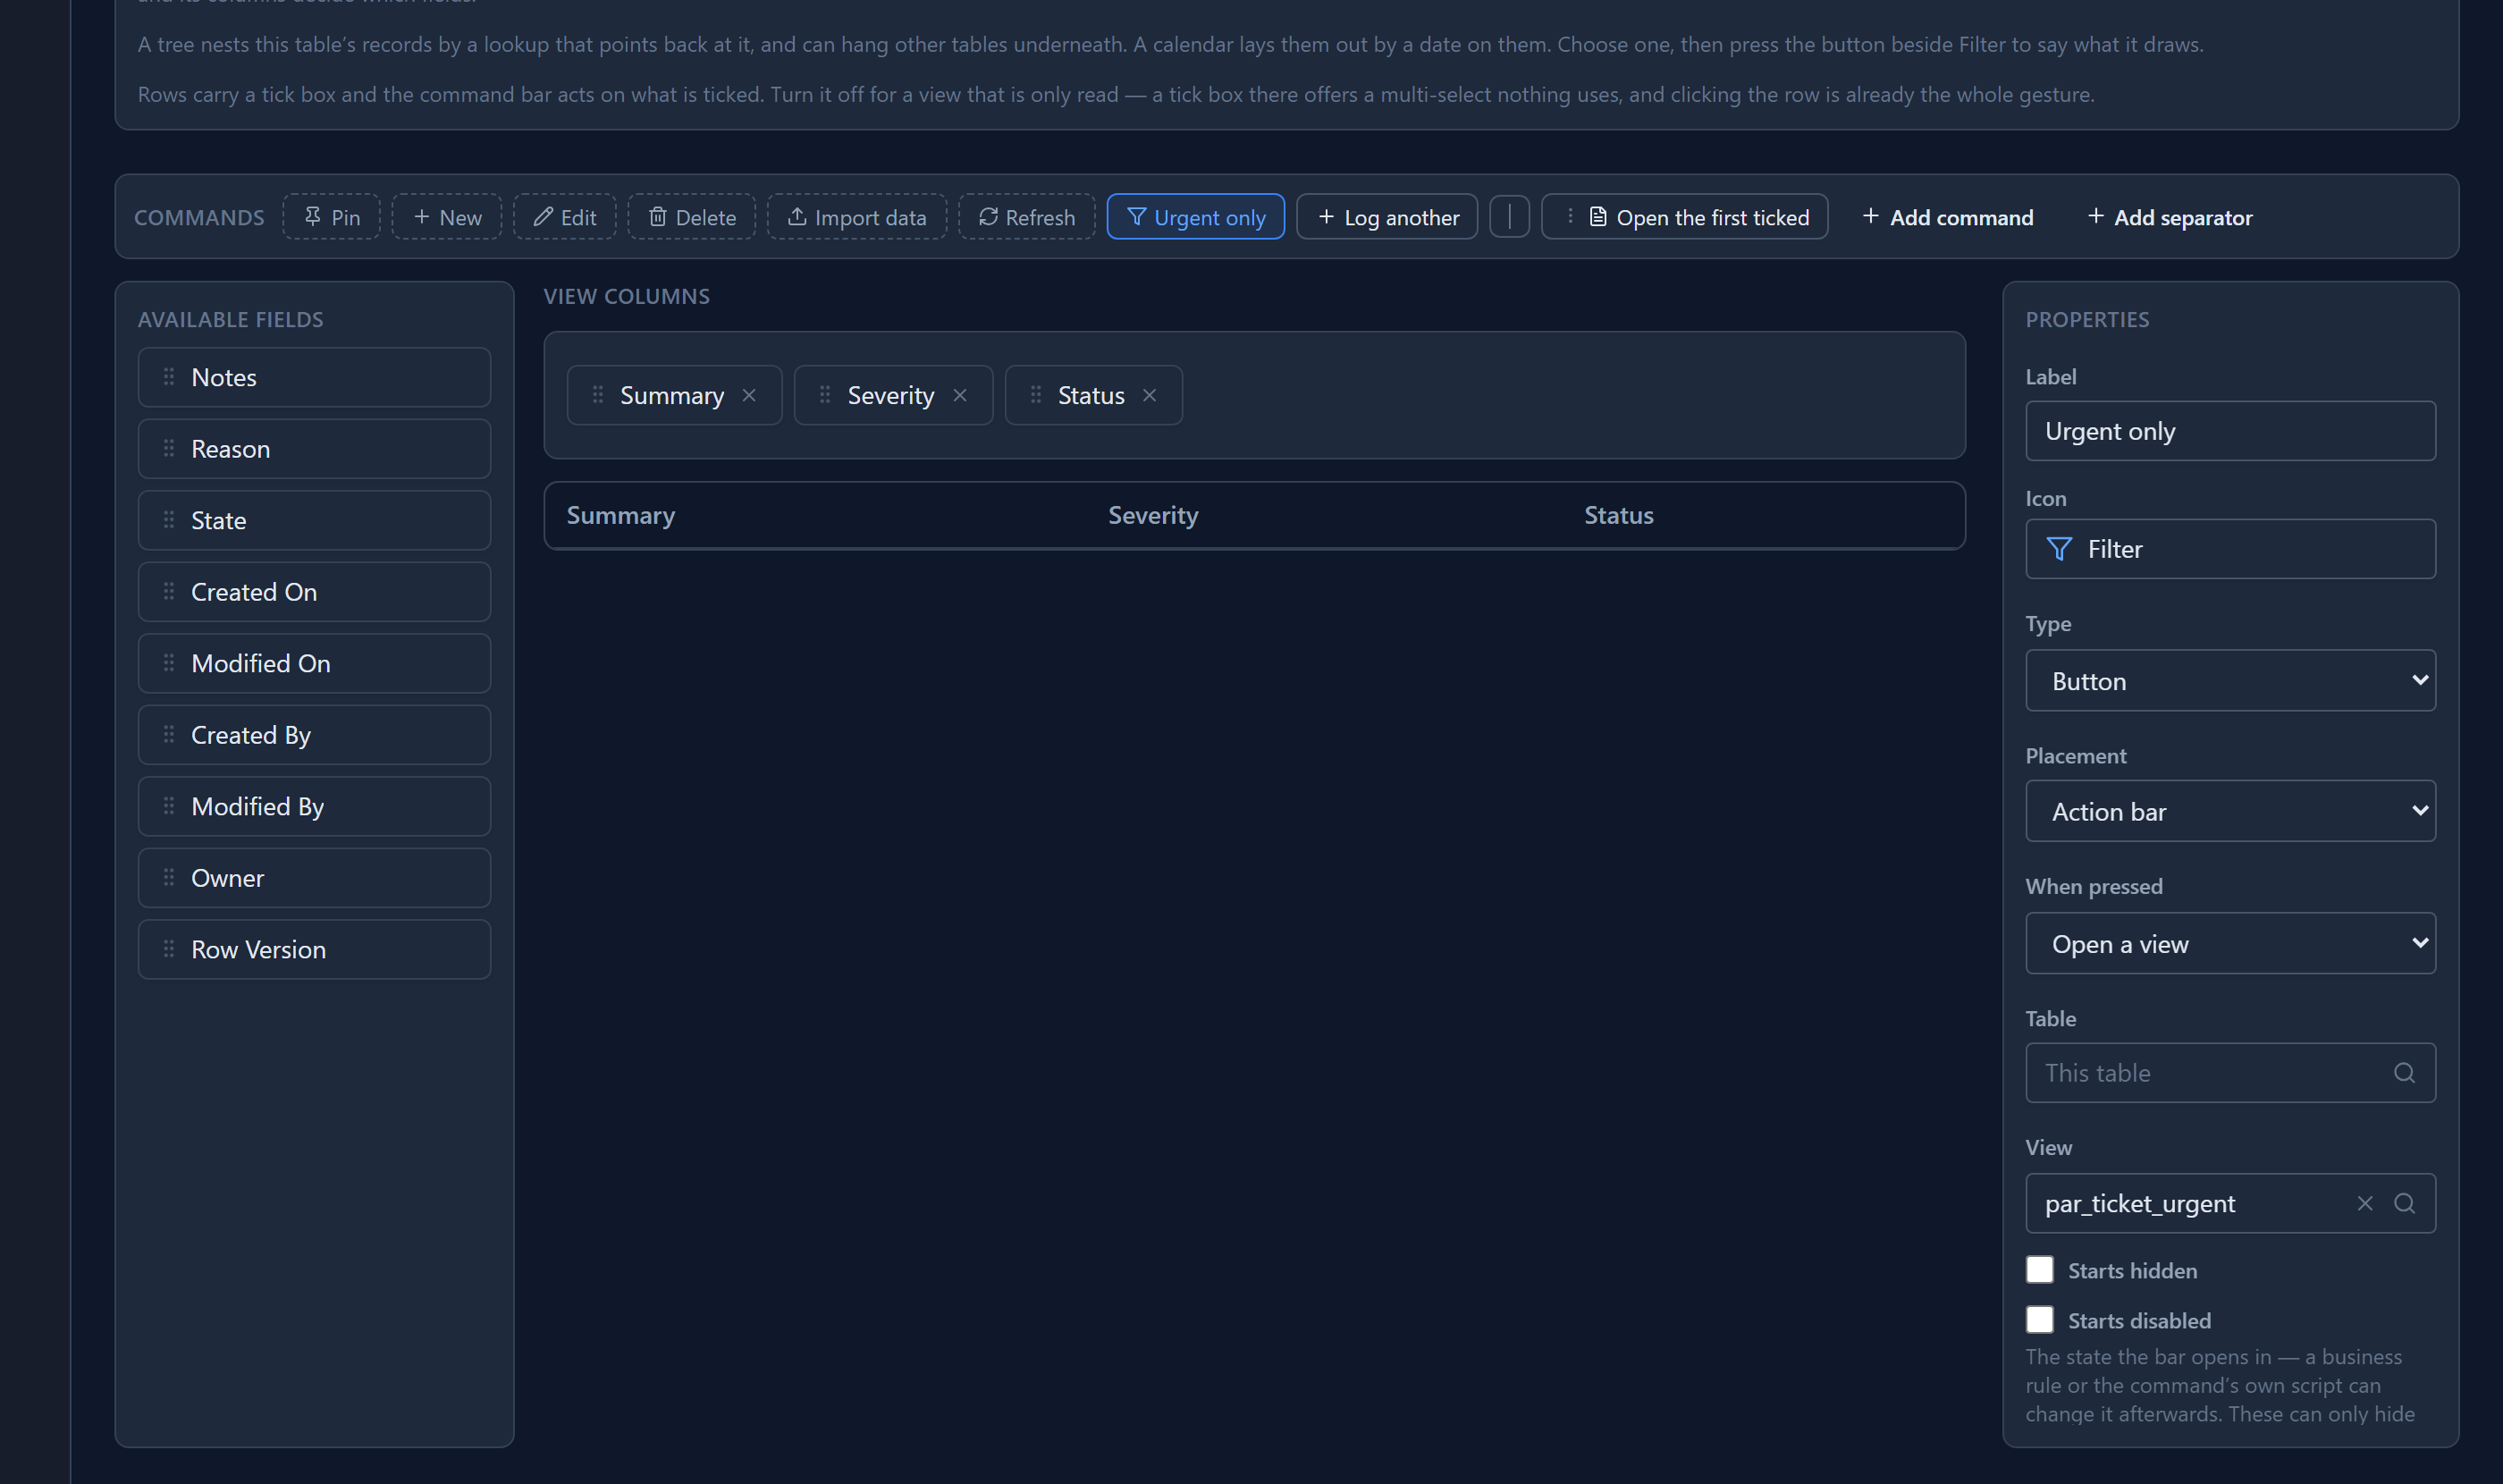Click the Pin command button
The height and width of the screenshot is (1484, 2503).
coord(331,217)
